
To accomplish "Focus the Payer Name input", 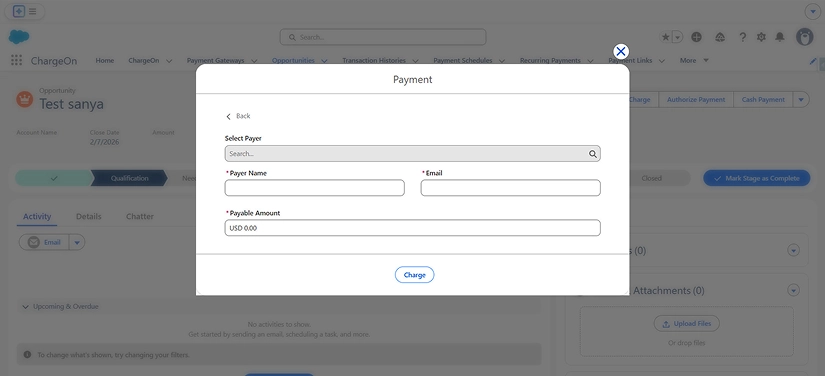I will 315,188.
